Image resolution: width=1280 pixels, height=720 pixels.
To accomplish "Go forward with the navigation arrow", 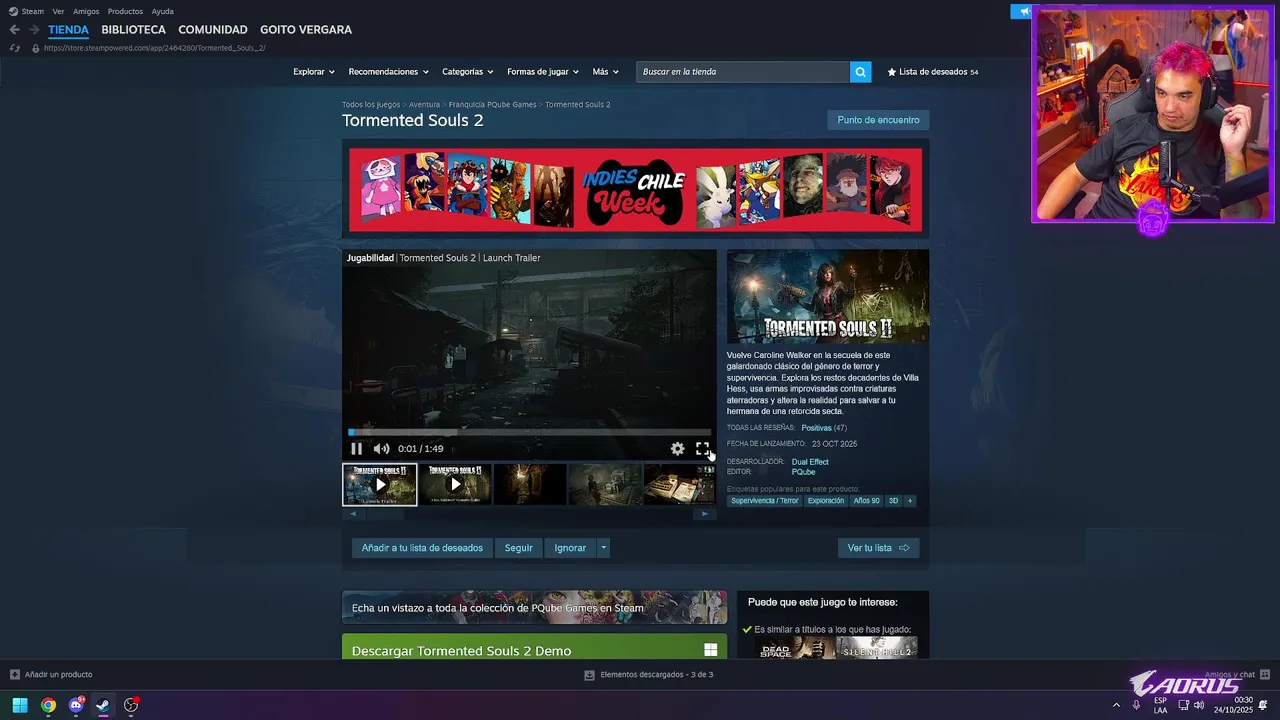I will pyautogui.click(x=34, y=30).
